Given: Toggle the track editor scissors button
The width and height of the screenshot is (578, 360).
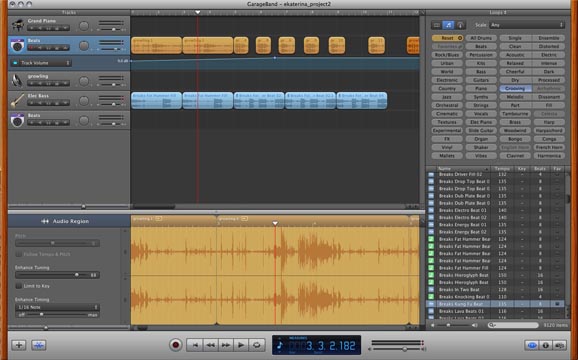Looking at the screenshot, I should tap(39, 345).
